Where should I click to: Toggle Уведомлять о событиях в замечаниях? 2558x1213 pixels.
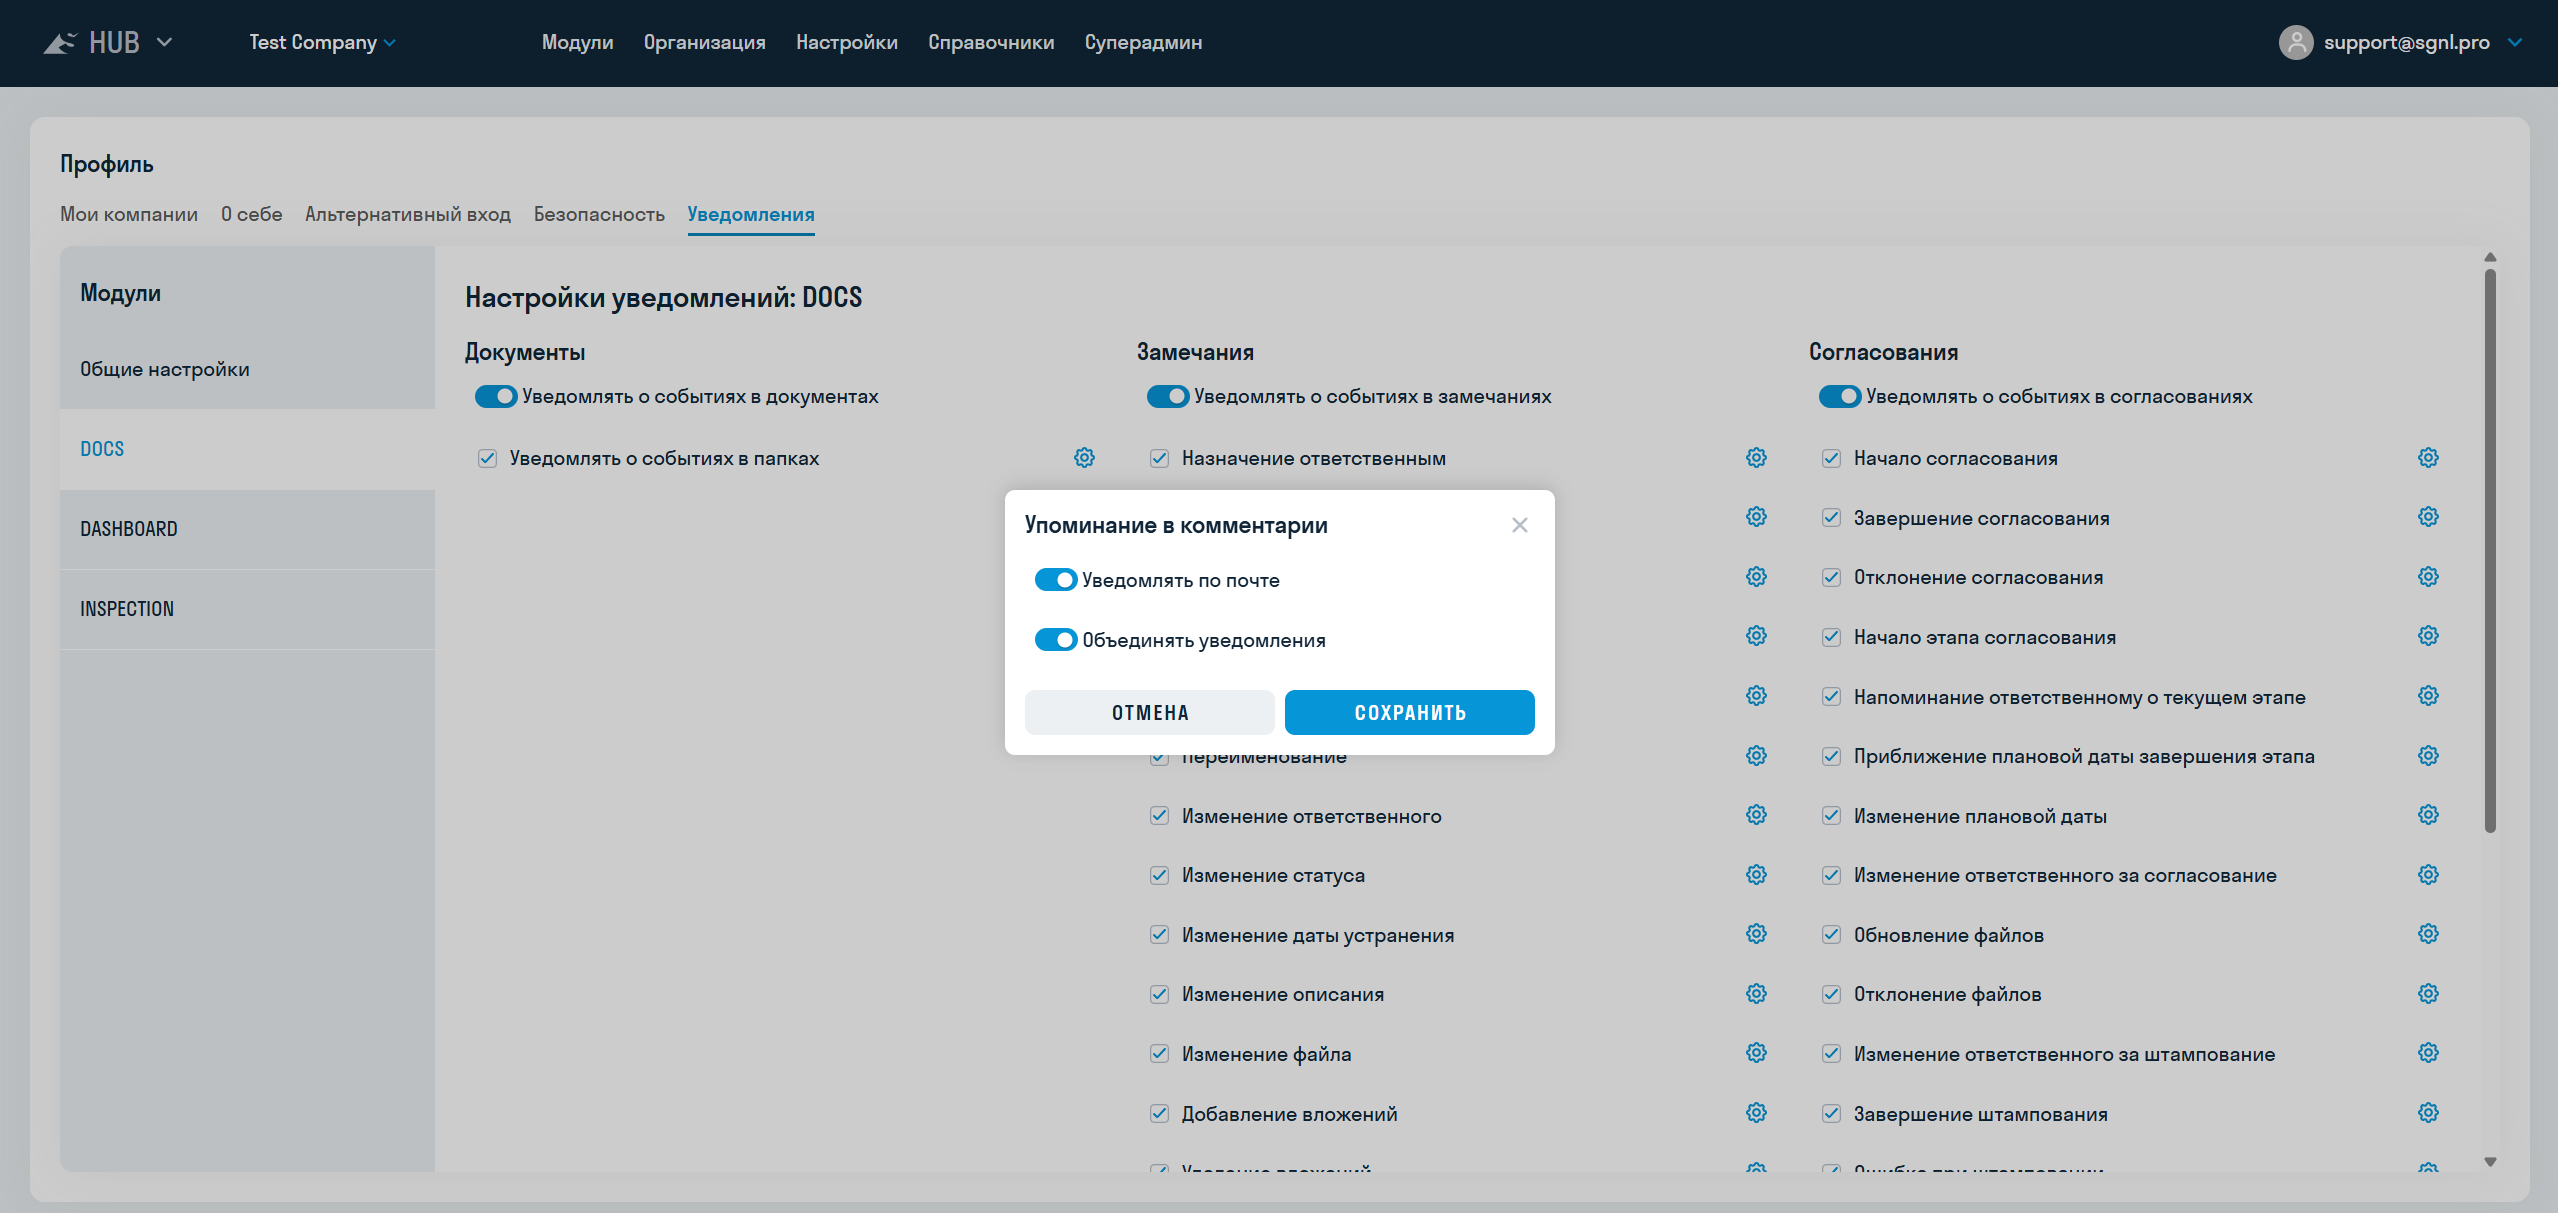tap(1168, 397)
